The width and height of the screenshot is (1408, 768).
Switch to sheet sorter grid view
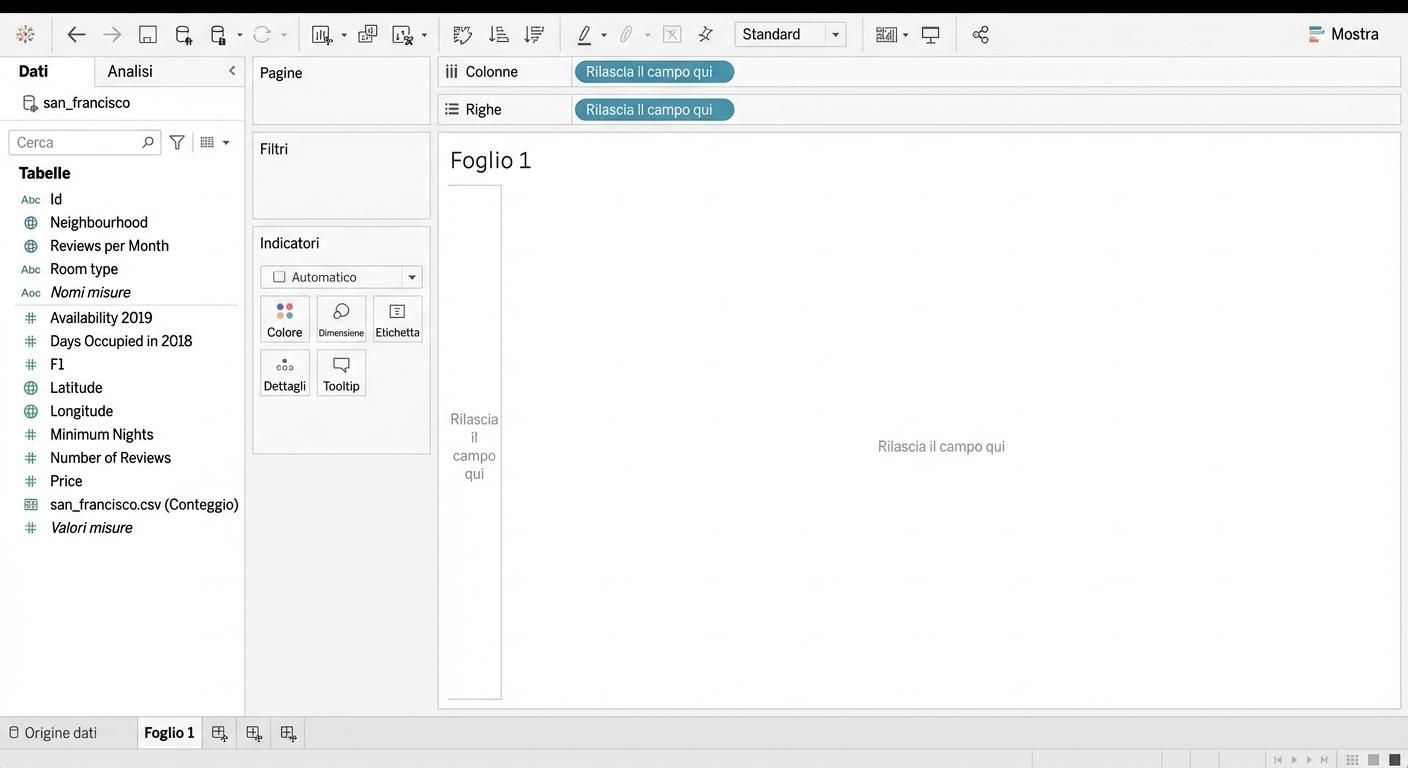[1352, 760]
